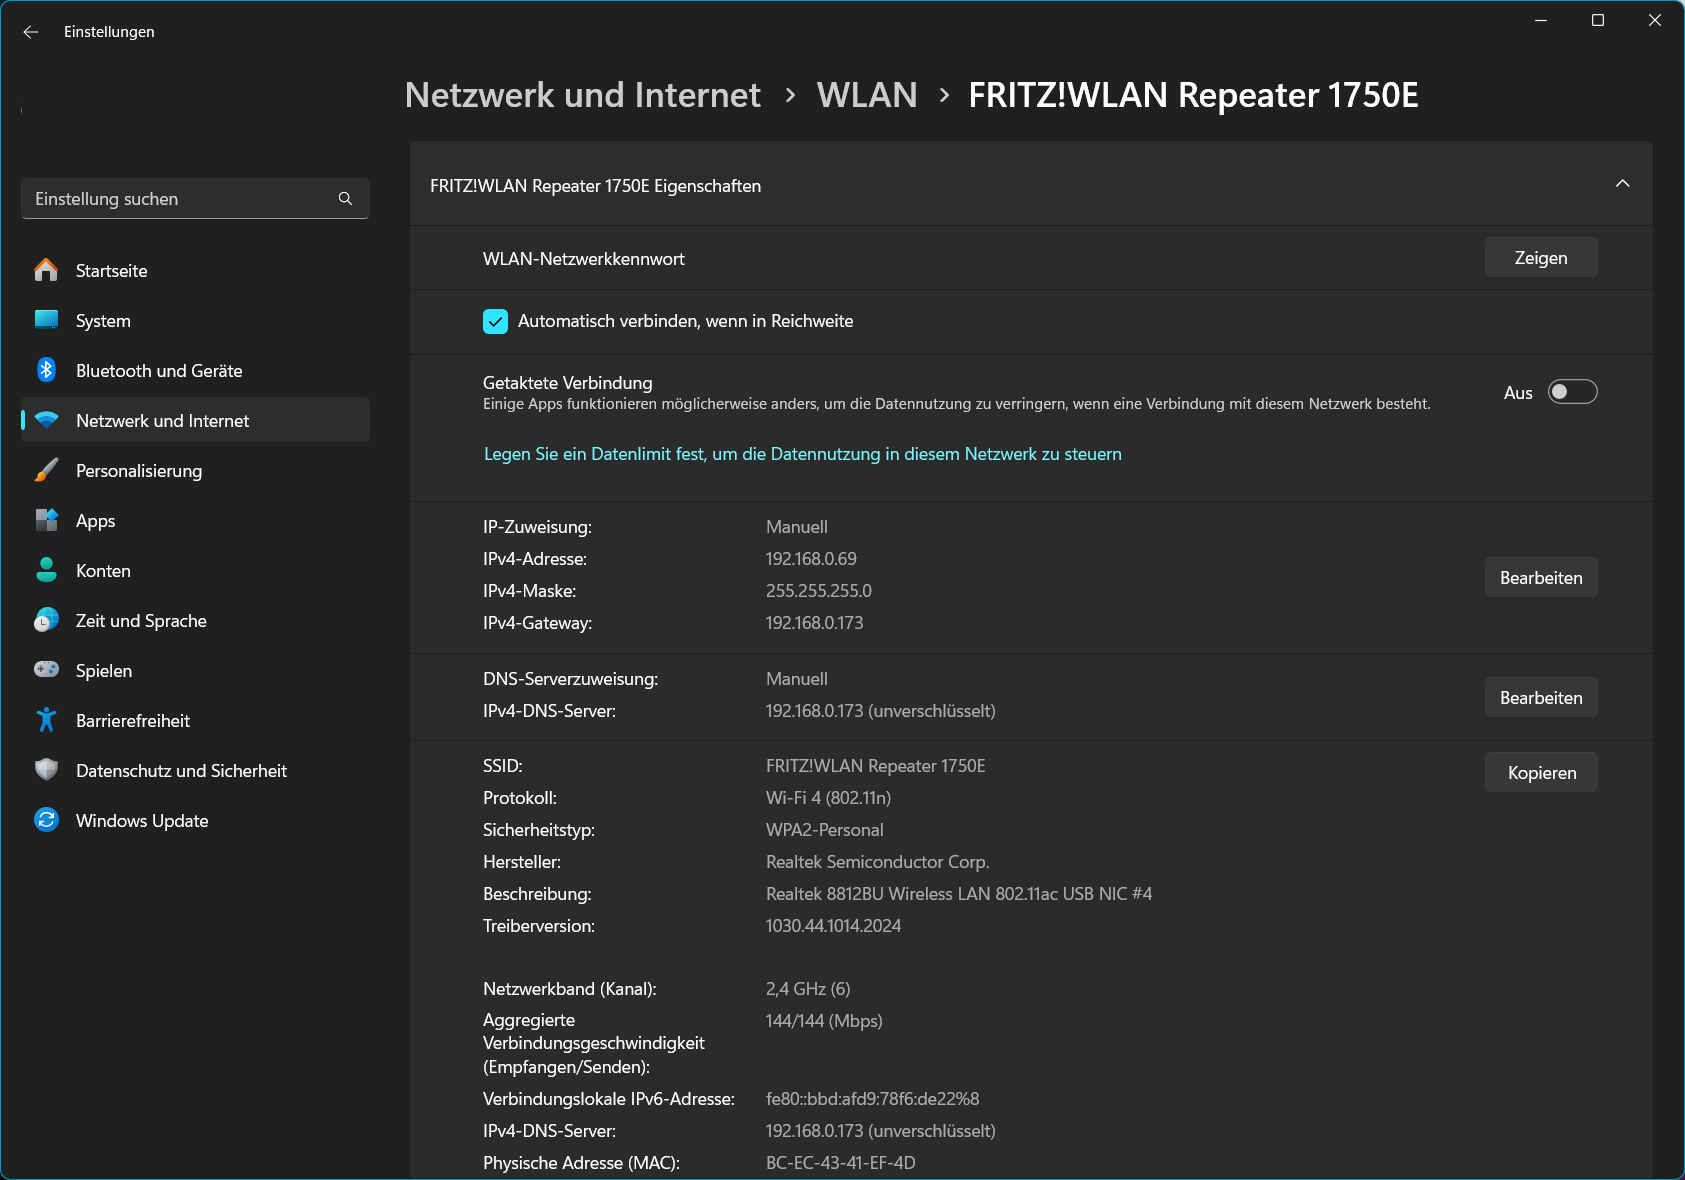1685x1180 pixels.
Task: Open the Datenlimit festlegen link
Action: [801, 453]
